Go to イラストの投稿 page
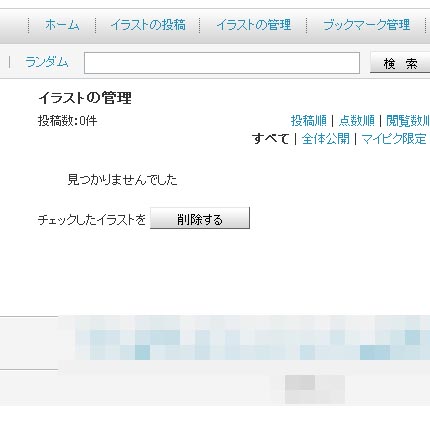The width and height of the screenshot is (430, 430). pos(148,25)
